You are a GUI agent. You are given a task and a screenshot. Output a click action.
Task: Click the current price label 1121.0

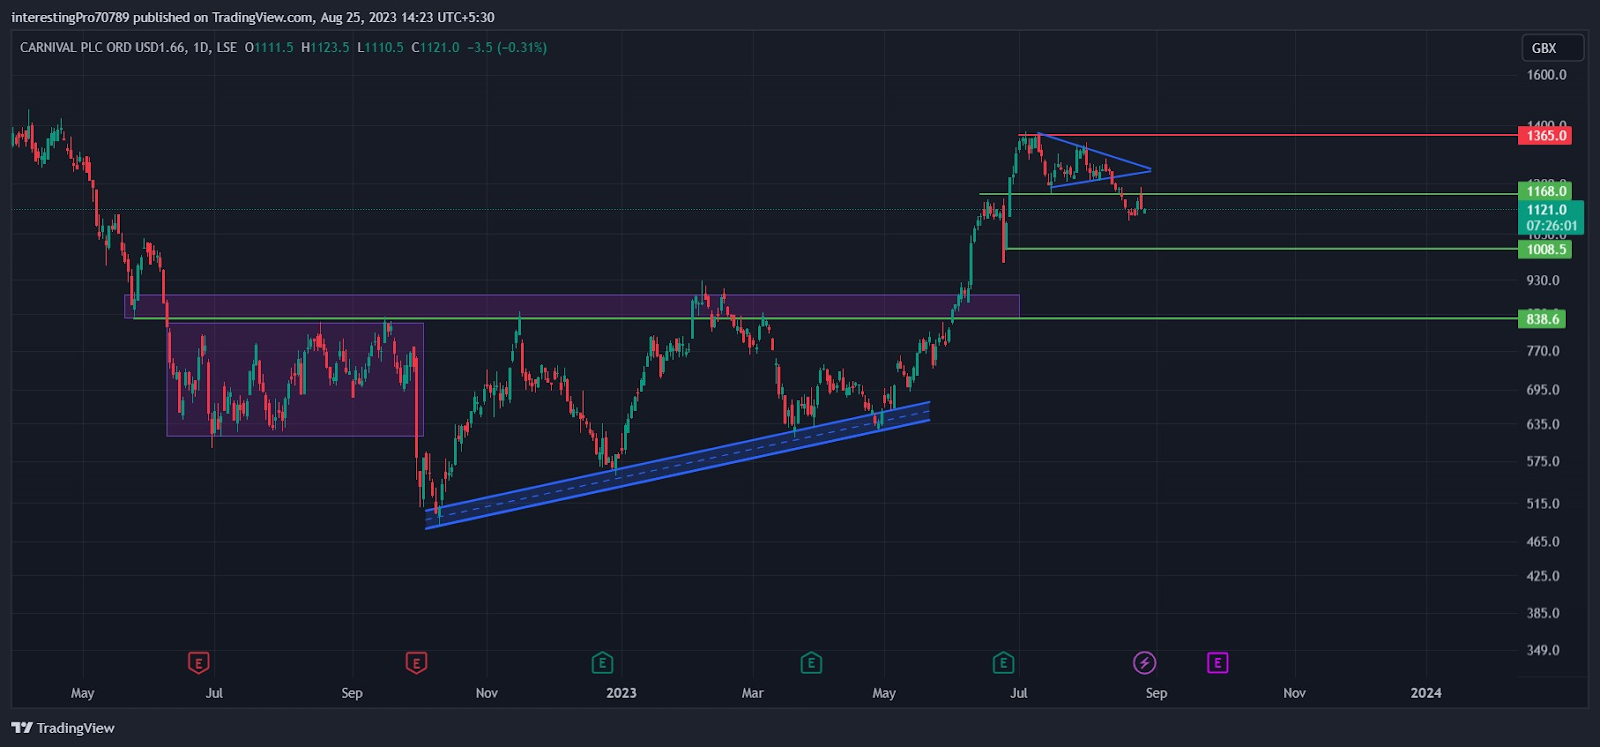point(1546,210)
